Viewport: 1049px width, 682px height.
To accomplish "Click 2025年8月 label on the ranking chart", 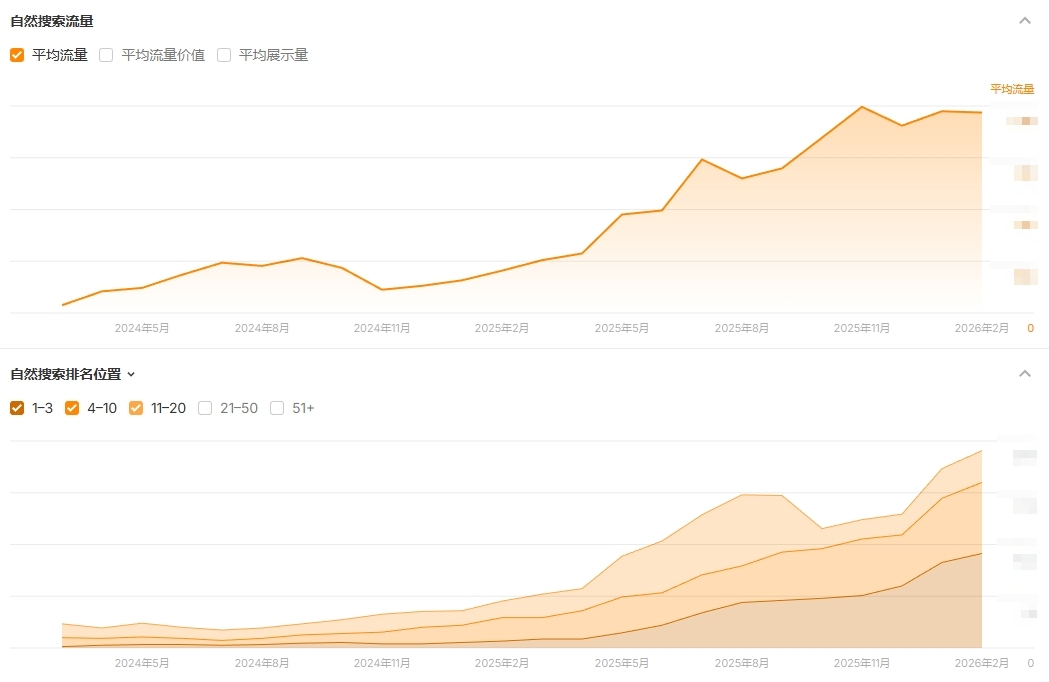I will click(x=742, y=663).
